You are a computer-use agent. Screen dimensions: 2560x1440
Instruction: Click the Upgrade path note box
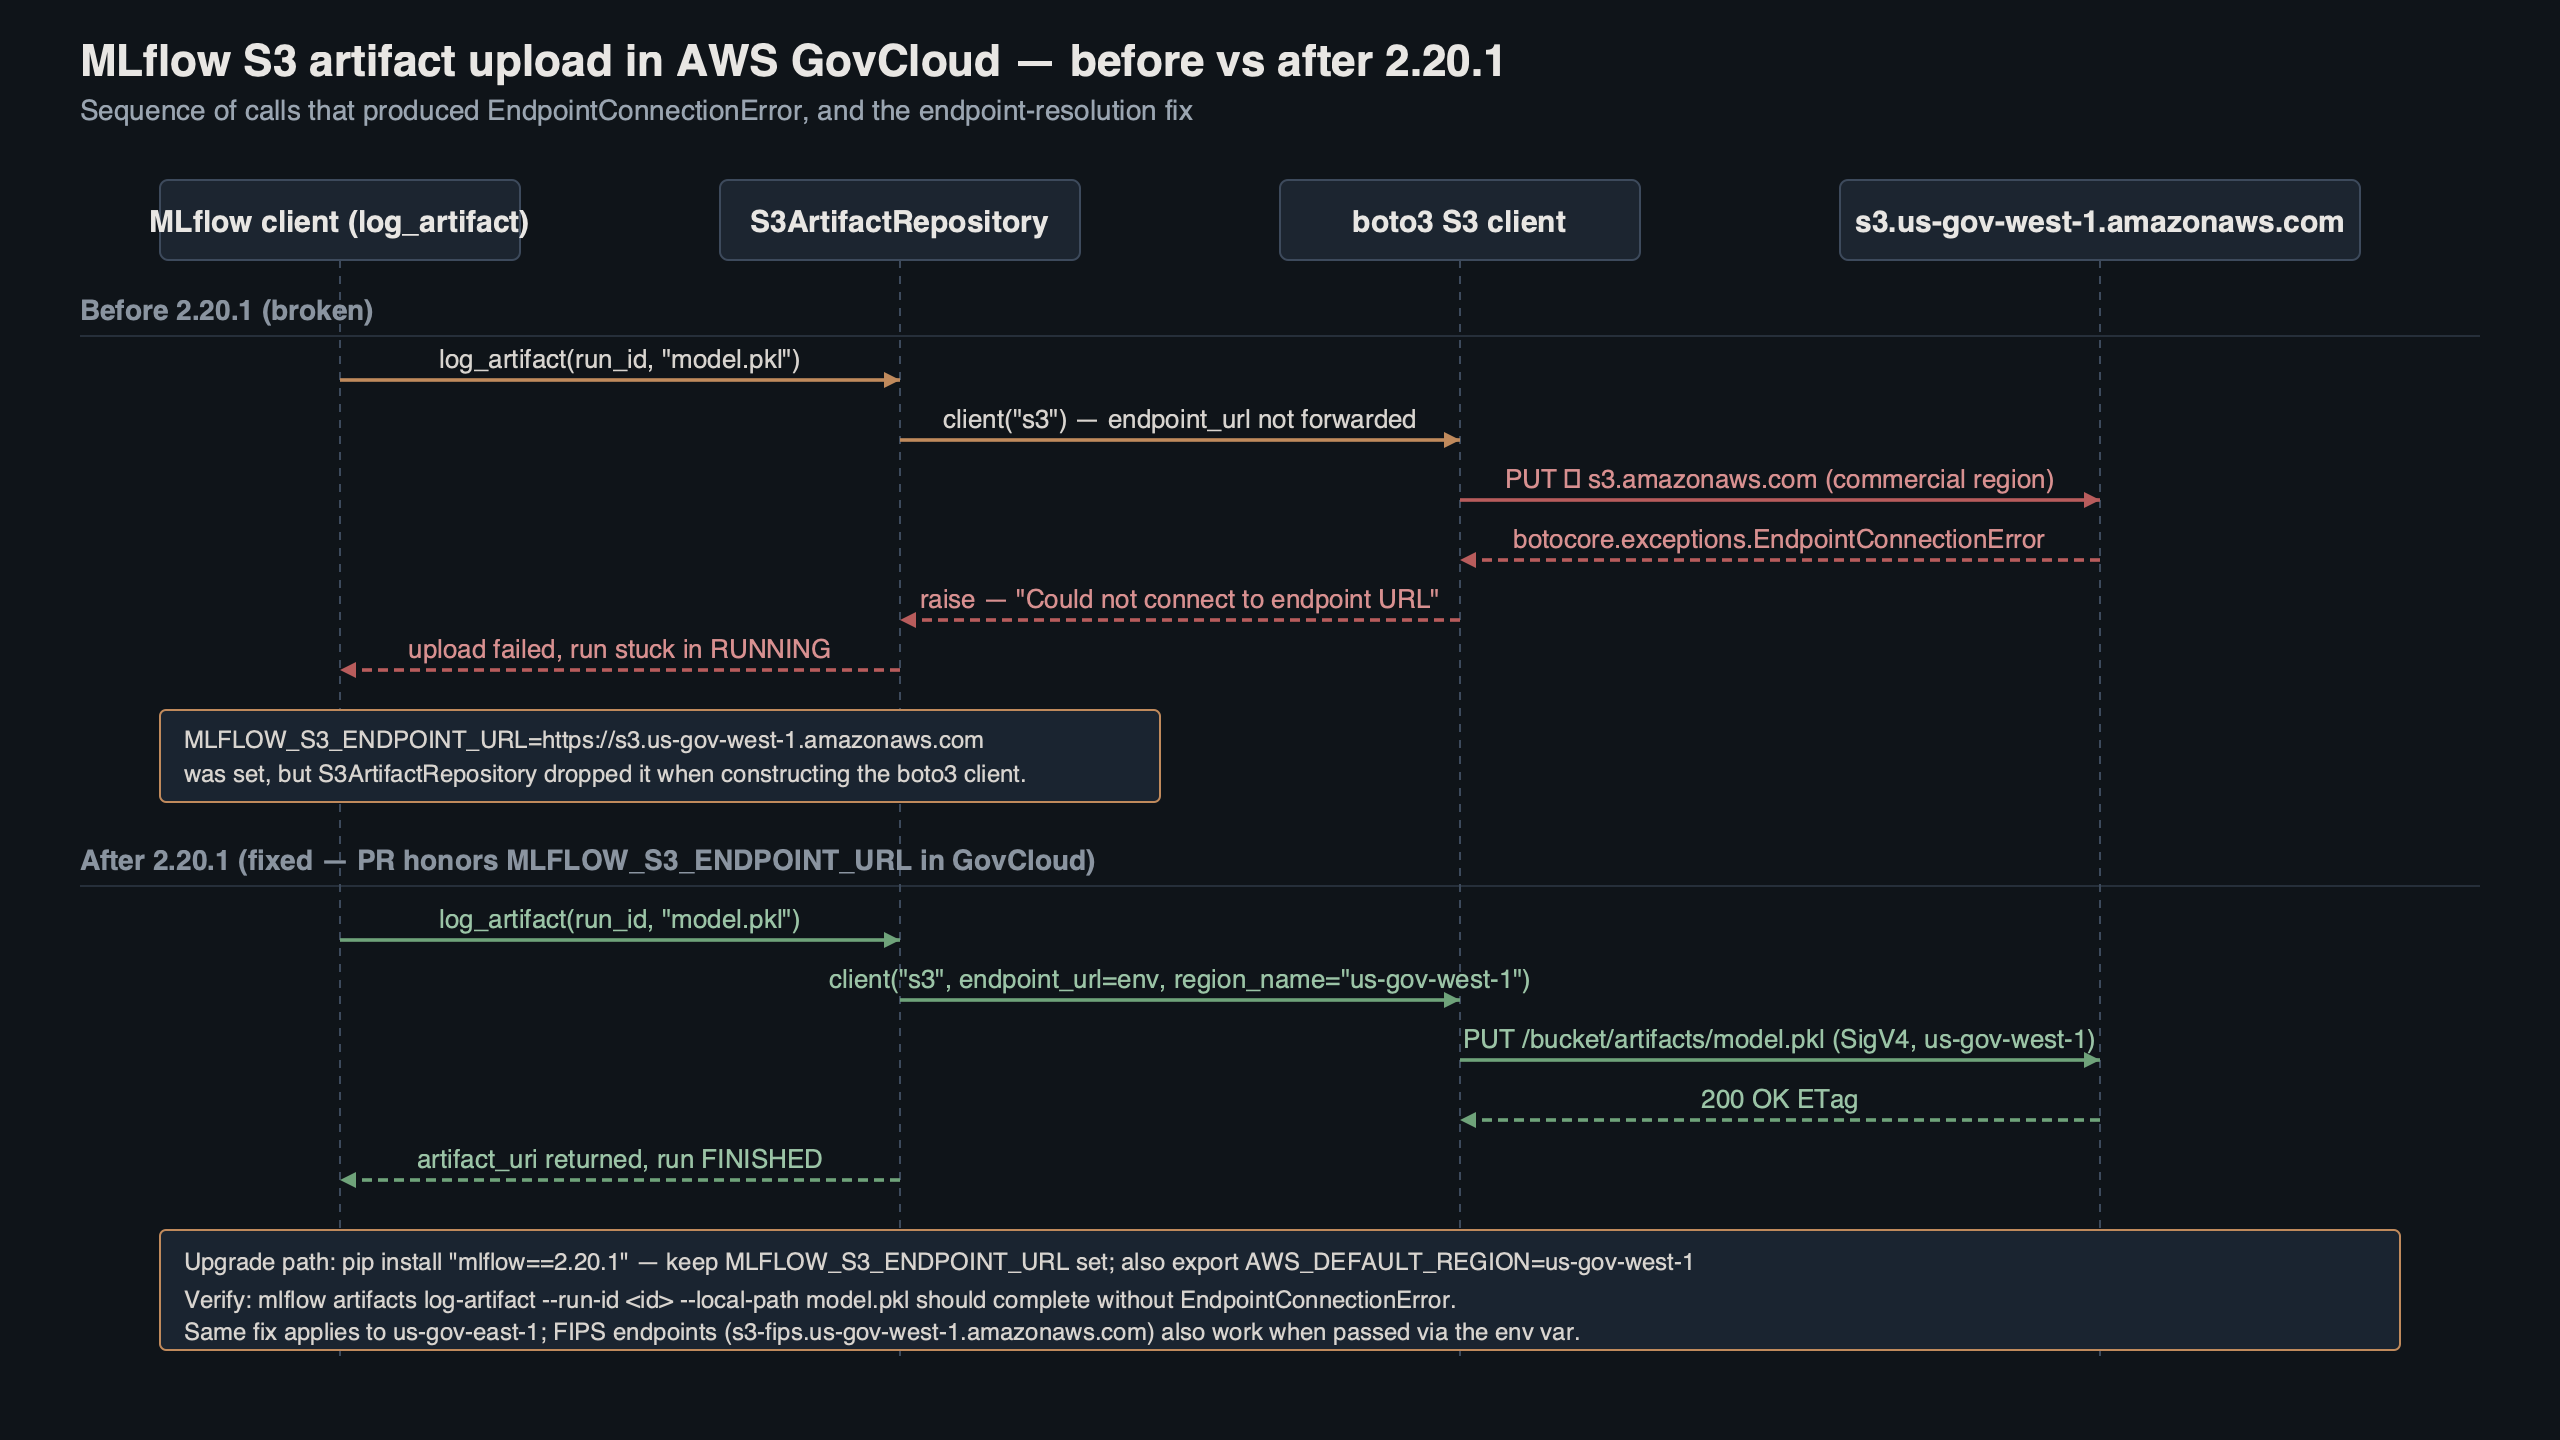(1280, 1295)
